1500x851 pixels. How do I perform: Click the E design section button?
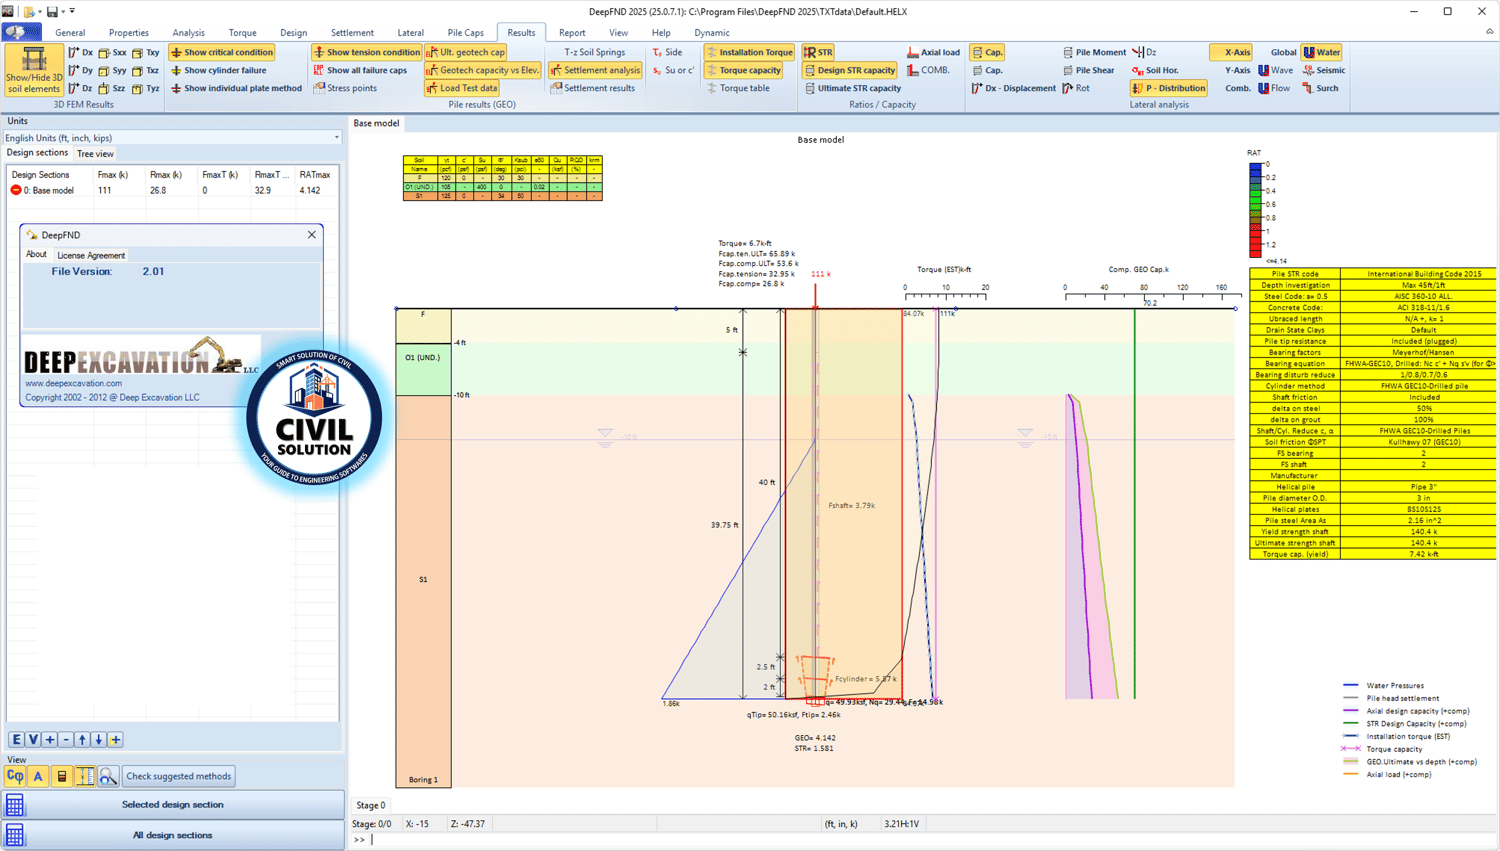pyautogui.click(x=16, y=740)
